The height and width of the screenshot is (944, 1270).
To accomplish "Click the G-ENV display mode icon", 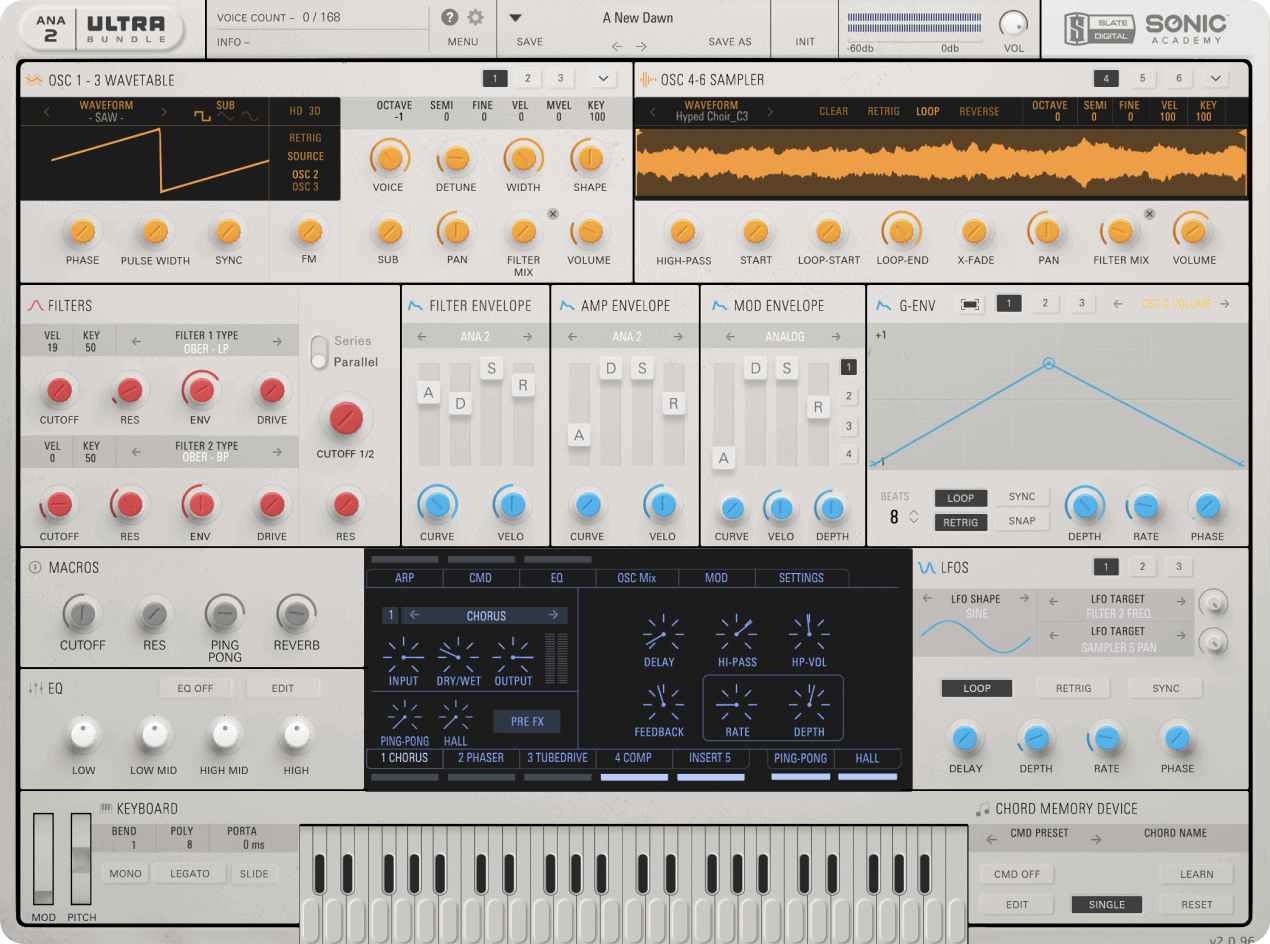I will (x=969, y=304).
